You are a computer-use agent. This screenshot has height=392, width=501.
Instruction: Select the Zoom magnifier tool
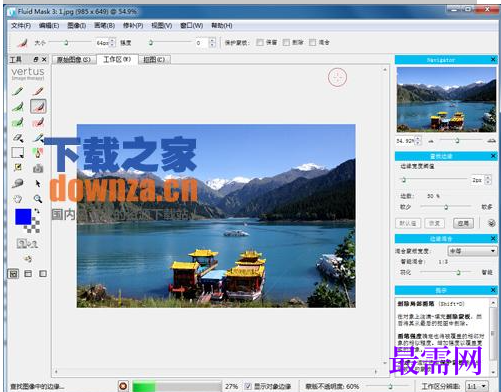pos(38,199)
